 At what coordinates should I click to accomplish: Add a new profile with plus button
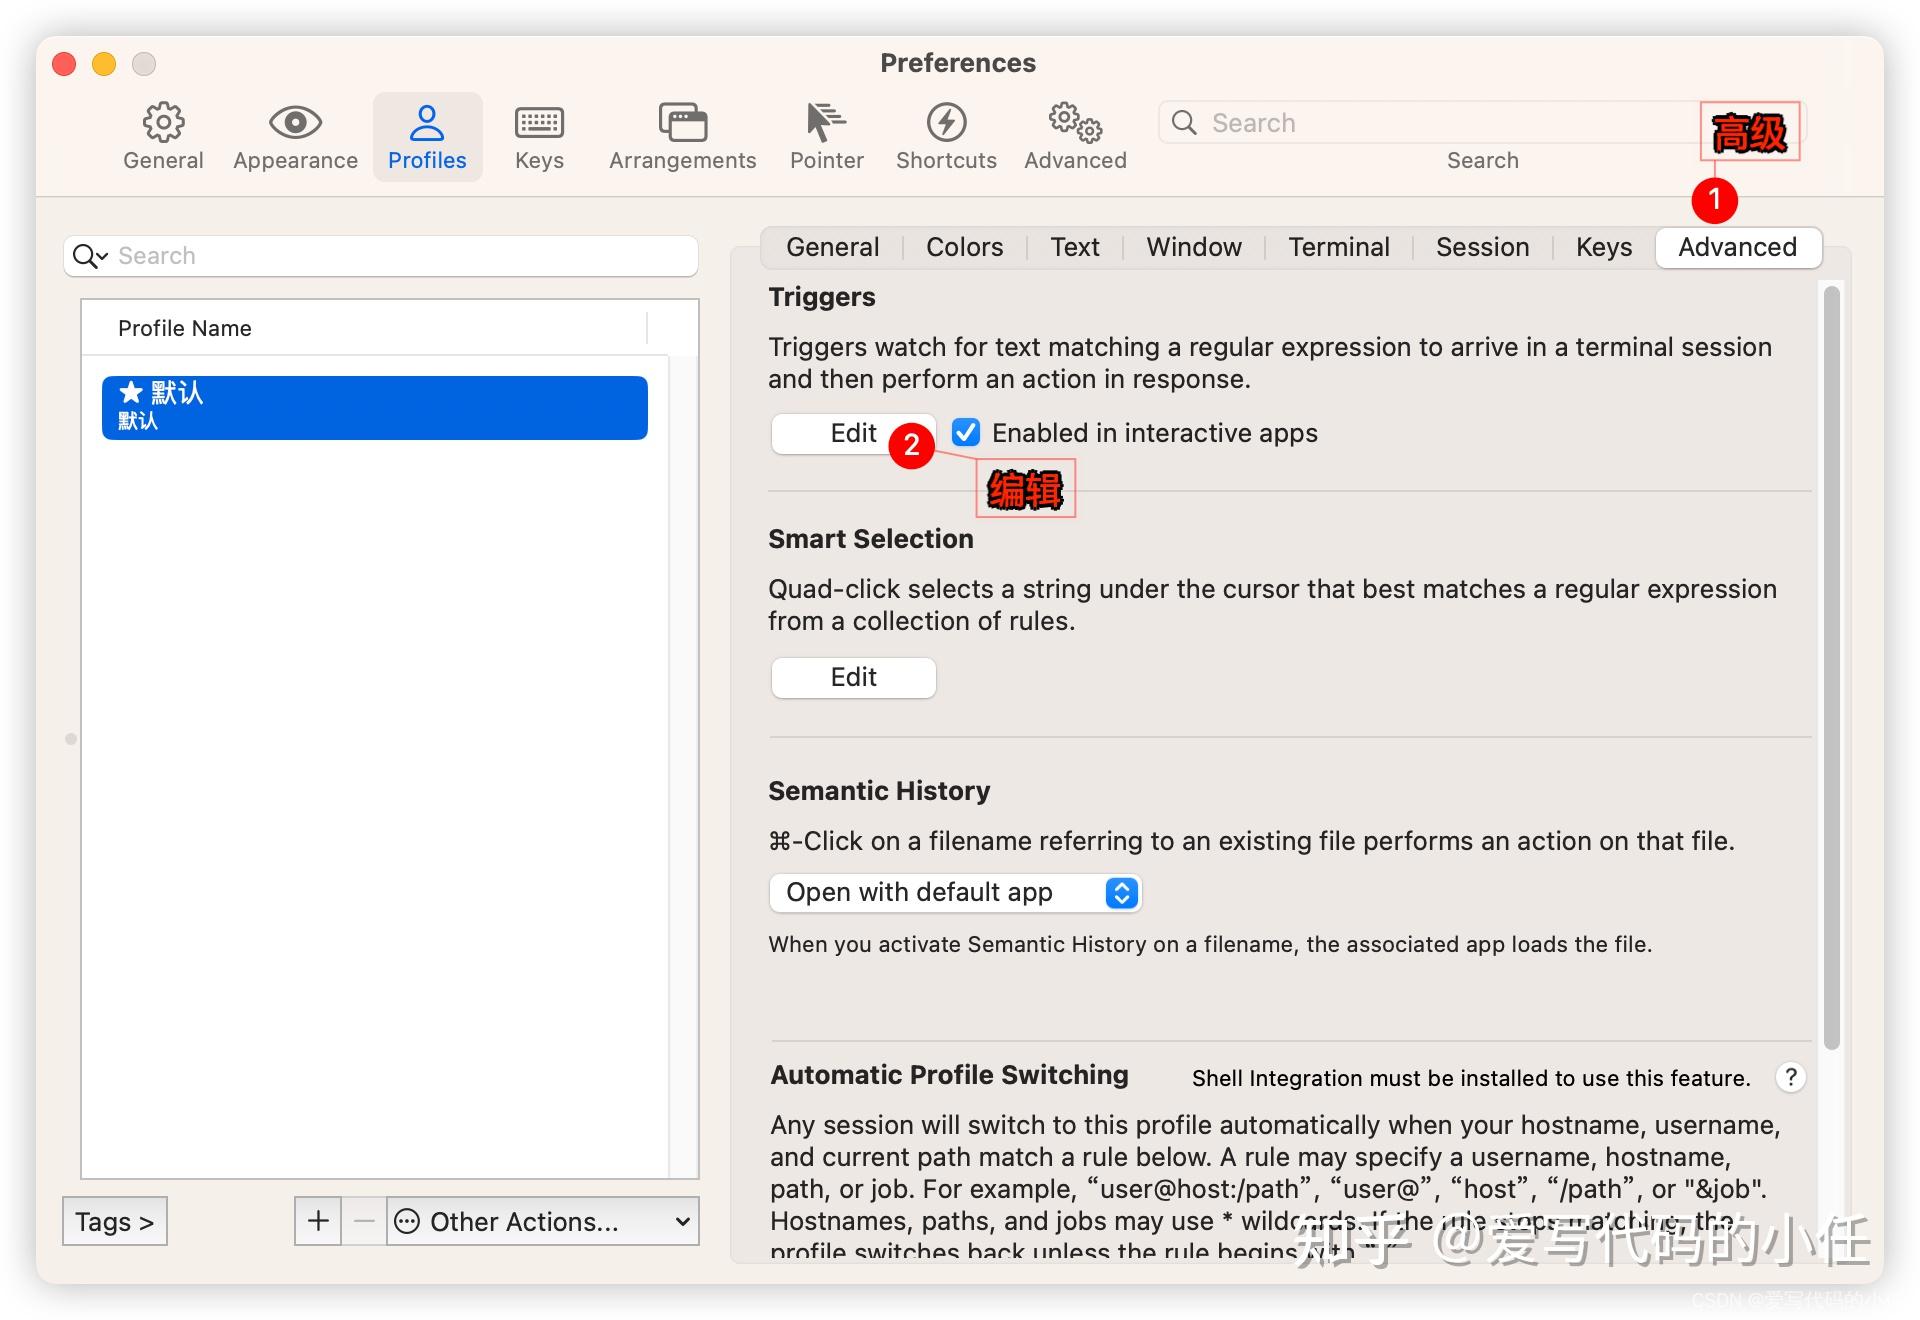318,1221
